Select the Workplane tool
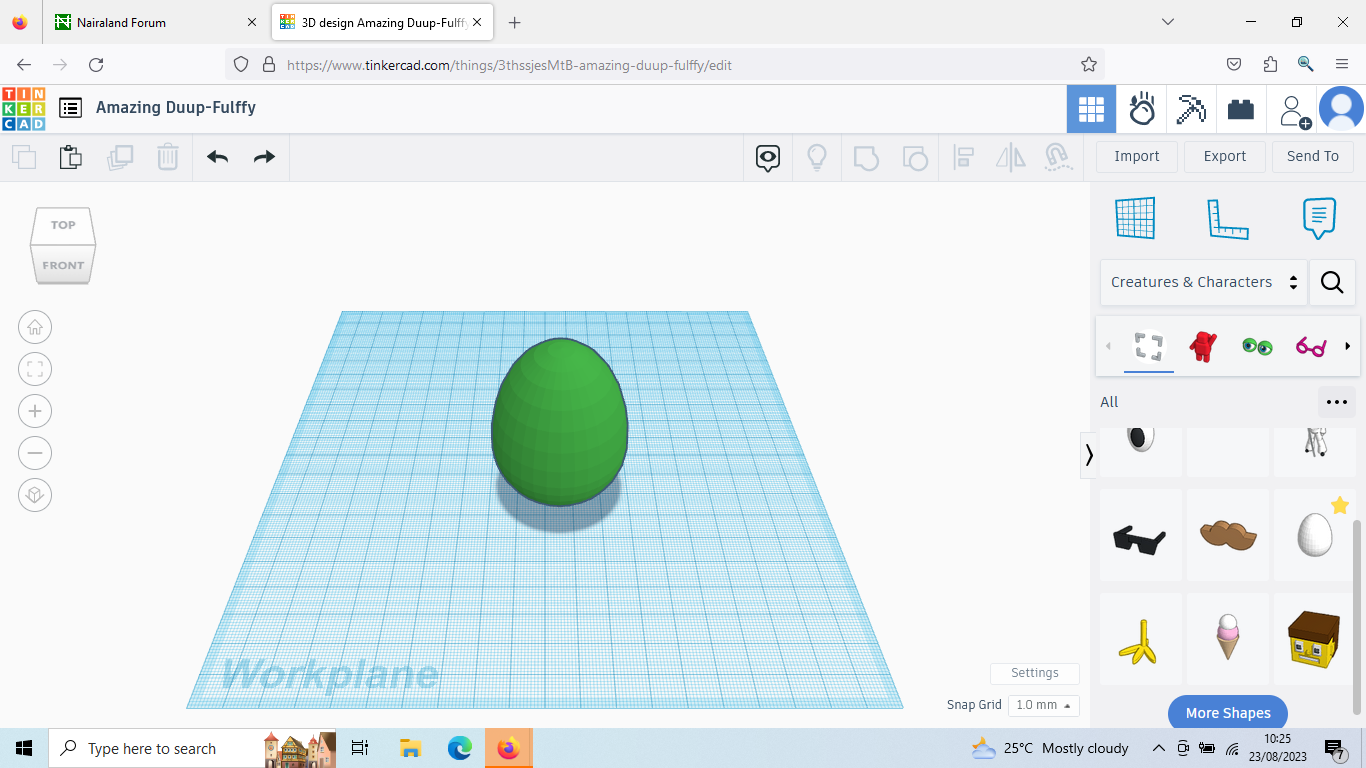This screenshot has height=768, width=1366. tap(1135, 218)
